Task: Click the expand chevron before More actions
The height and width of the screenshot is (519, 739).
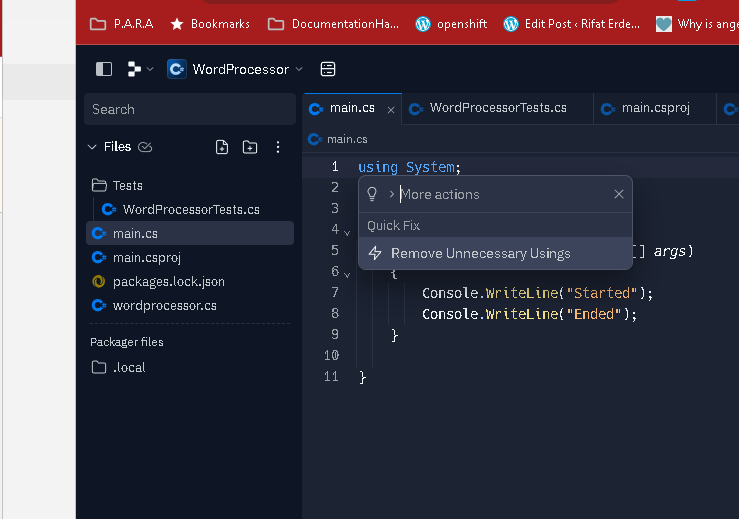Action: pos(391,194)
